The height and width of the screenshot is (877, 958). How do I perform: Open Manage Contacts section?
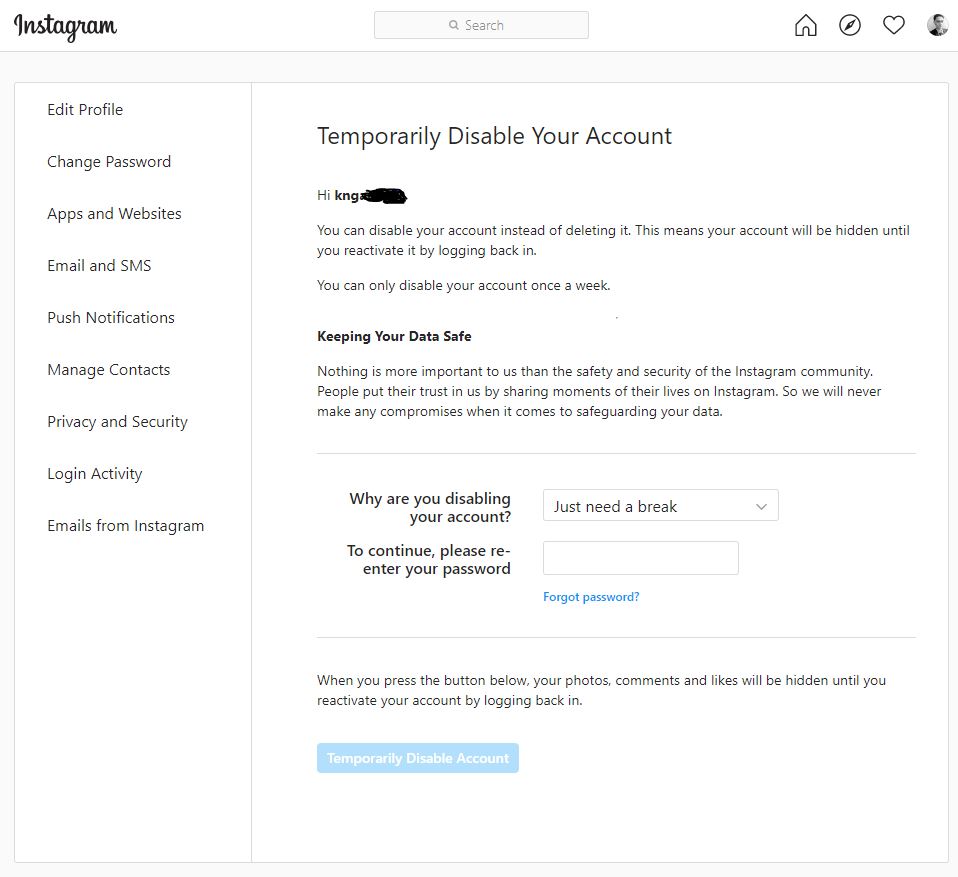click(109, 369)
